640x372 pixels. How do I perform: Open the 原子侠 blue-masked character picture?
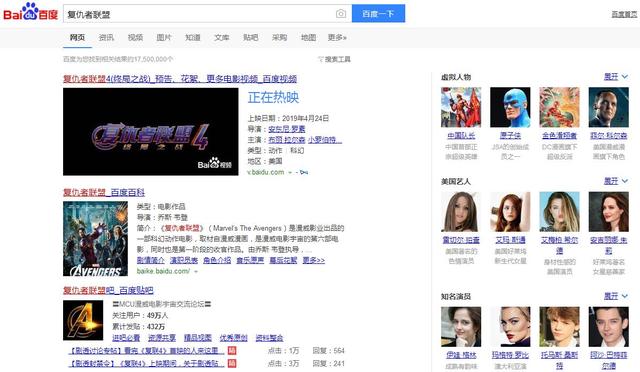(510, 107)
